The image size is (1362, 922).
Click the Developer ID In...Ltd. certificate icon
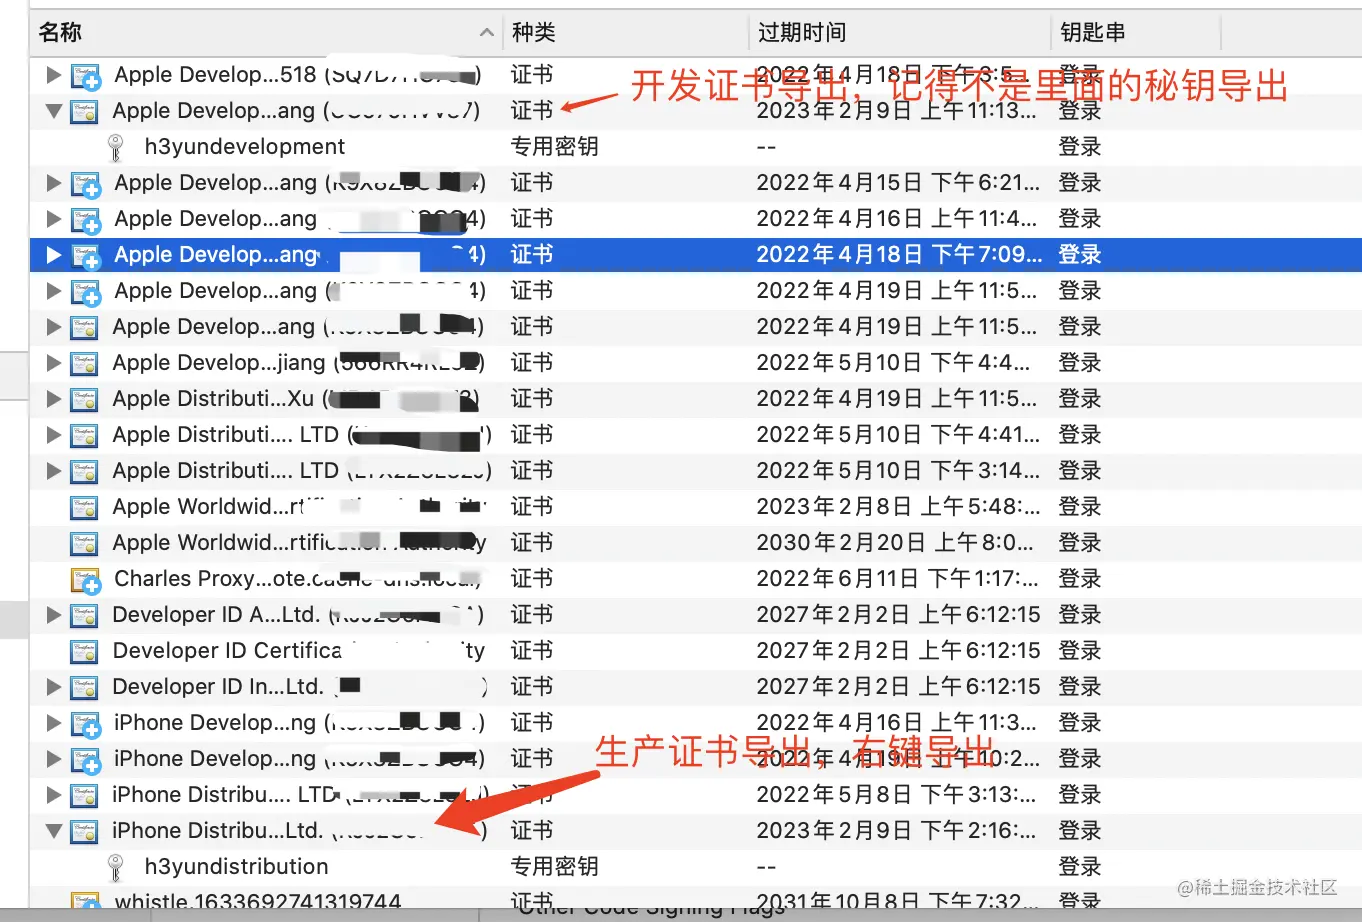point(85,686)
